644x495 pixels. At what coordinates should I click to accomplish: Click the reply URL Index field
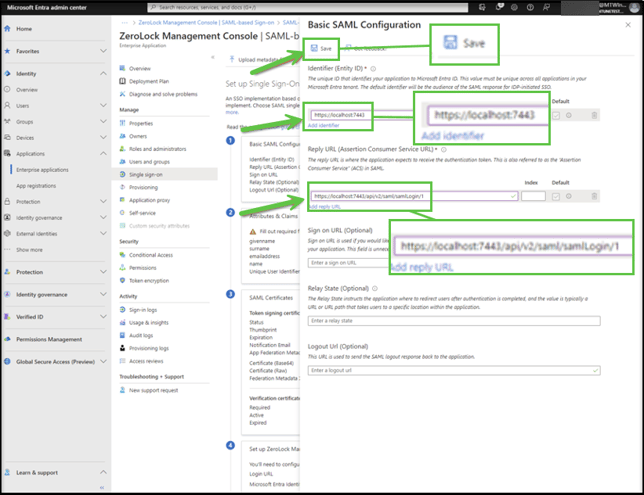point(533,196)
